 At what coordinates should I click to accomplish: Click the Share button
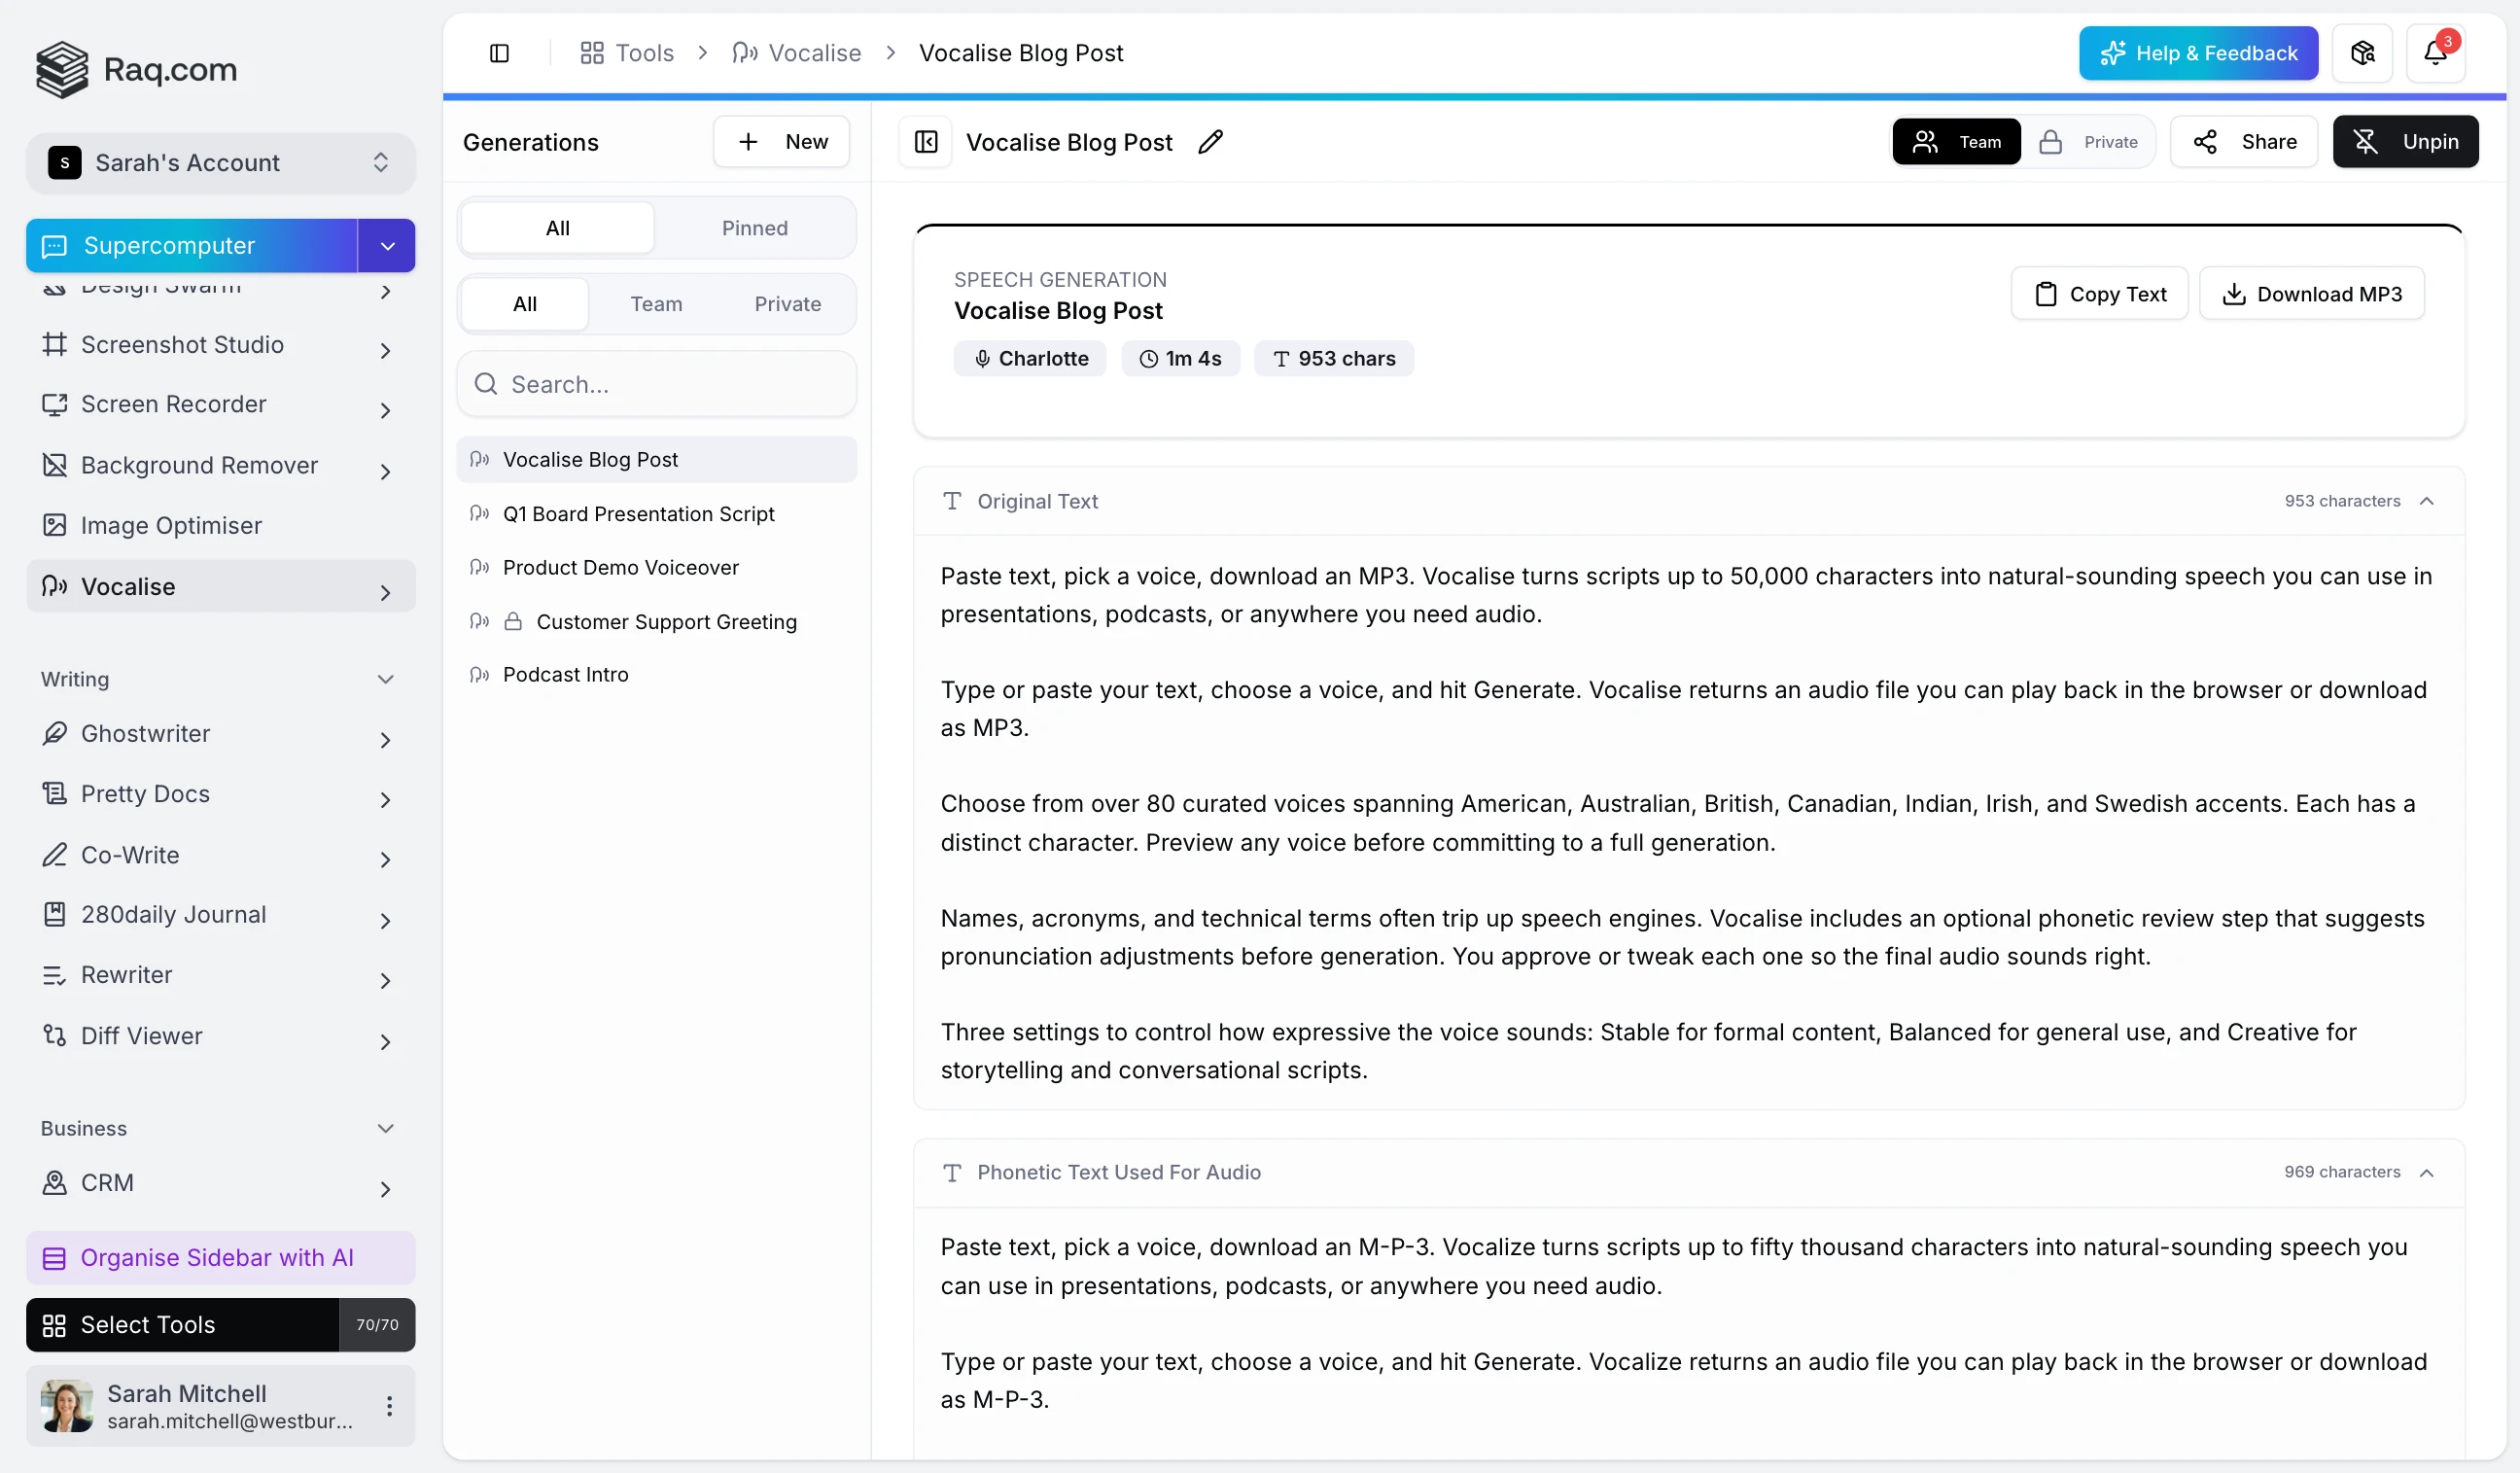[x=2244, y=142]
